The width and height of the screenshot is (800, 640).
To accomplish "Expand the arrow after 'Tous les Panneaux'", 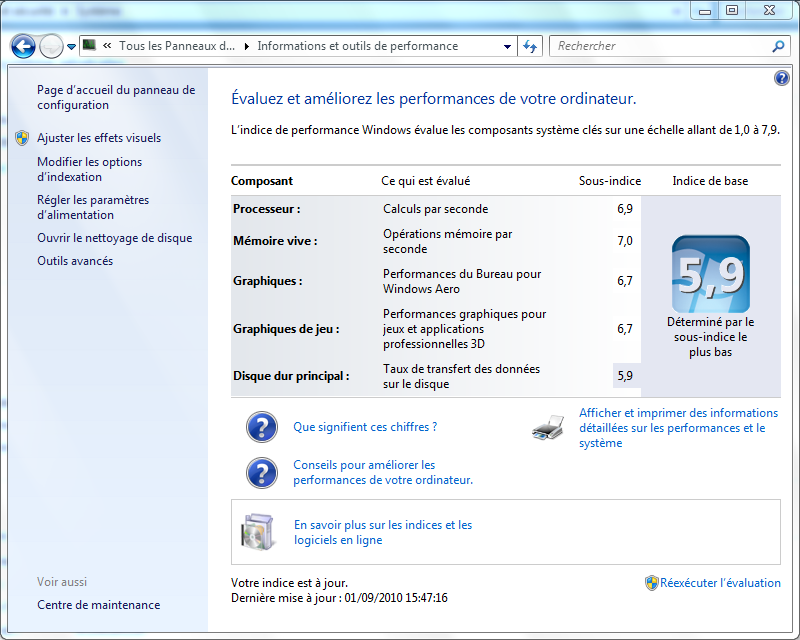I will point(247,46).
